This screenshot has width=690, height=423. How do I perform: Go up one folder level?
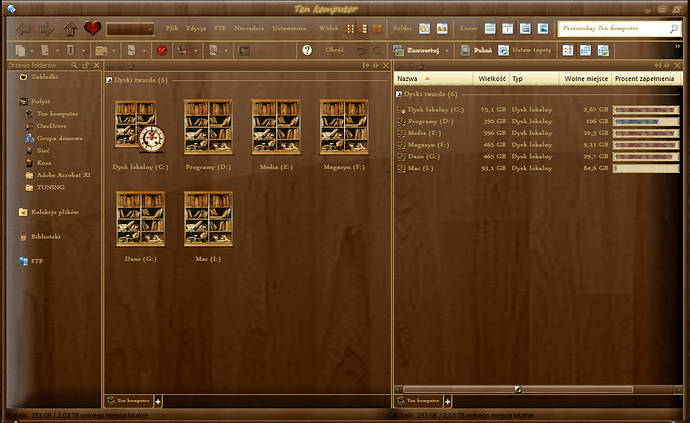click(70, 28)
